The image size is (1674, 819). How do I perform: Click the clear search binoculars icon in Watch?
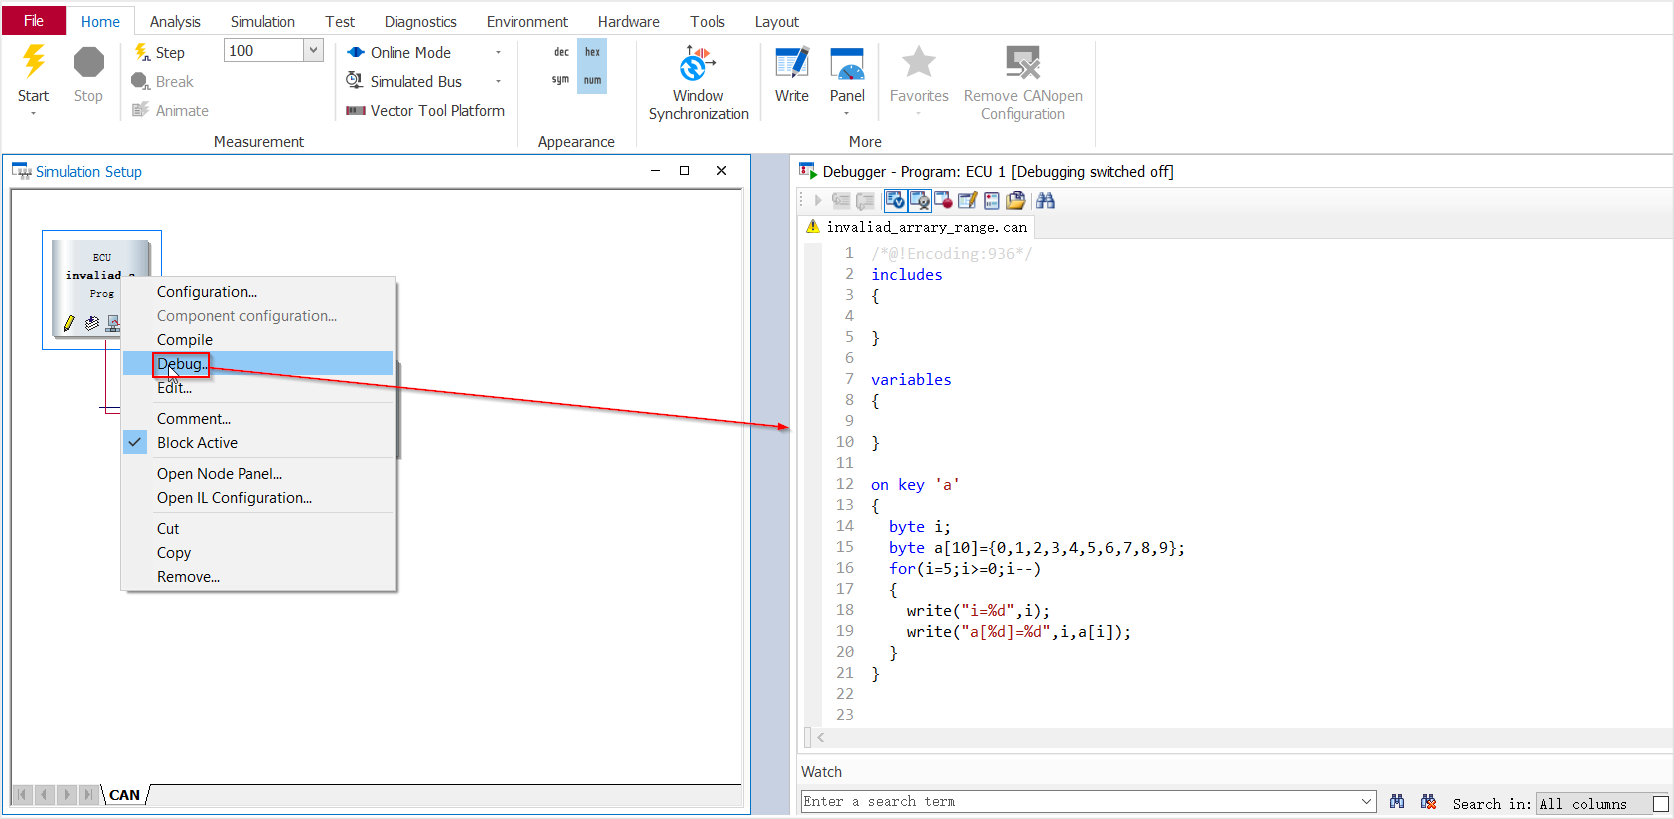click(1428, 802)
